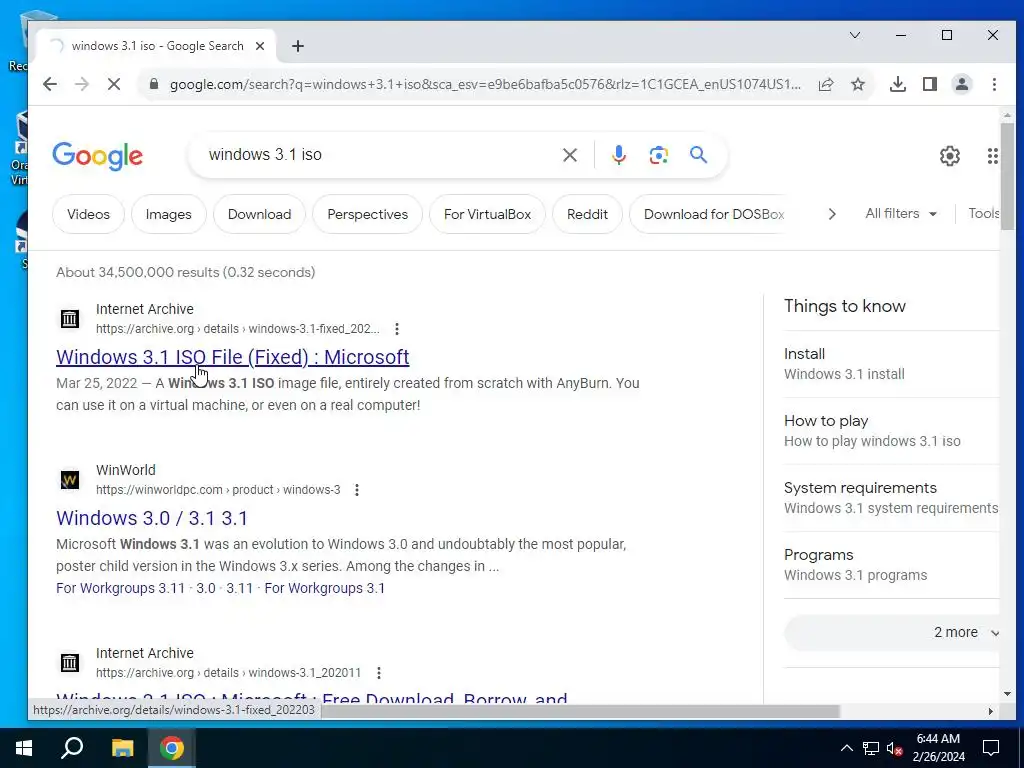Image resolution: width=1024 pixels, height=768 pixels.
Task: Bookmark this tab with the star
Action: pos(858,84)
